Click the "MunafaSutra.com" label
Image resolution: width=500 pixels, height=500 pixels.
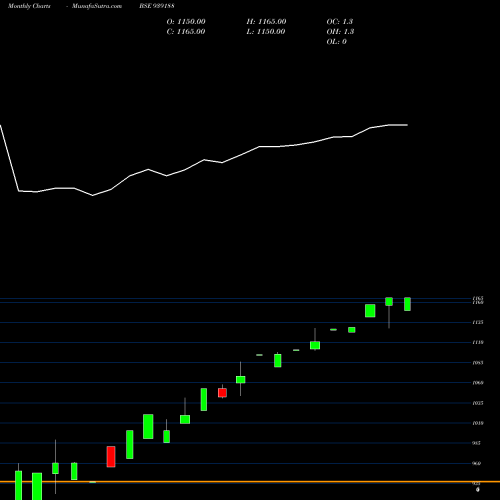(x=97, y=6)
